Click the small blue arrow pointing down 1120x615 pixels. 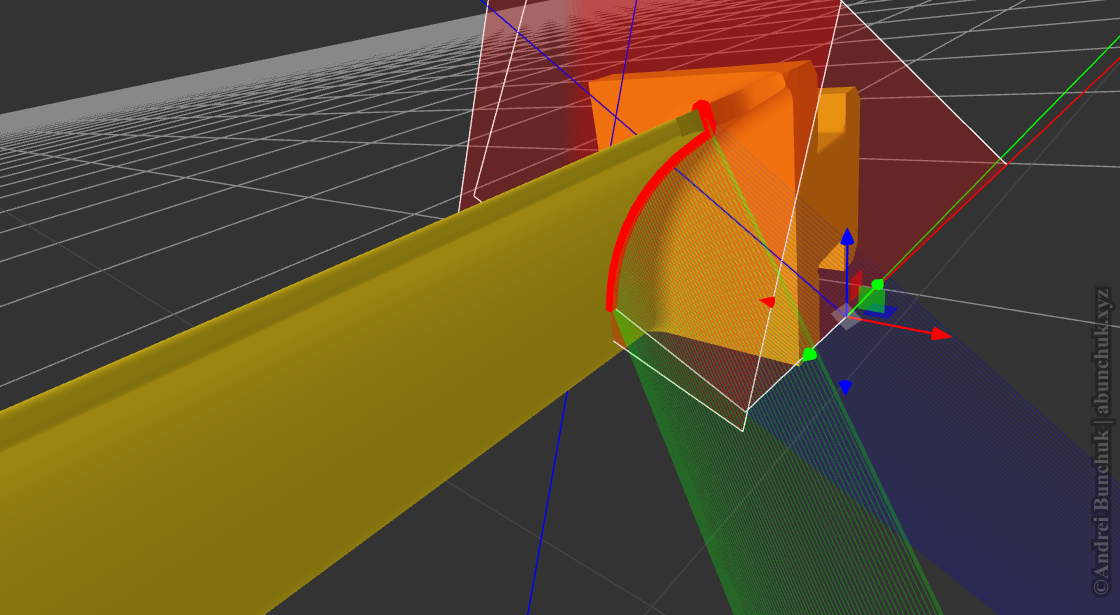[x=845, y=386]
